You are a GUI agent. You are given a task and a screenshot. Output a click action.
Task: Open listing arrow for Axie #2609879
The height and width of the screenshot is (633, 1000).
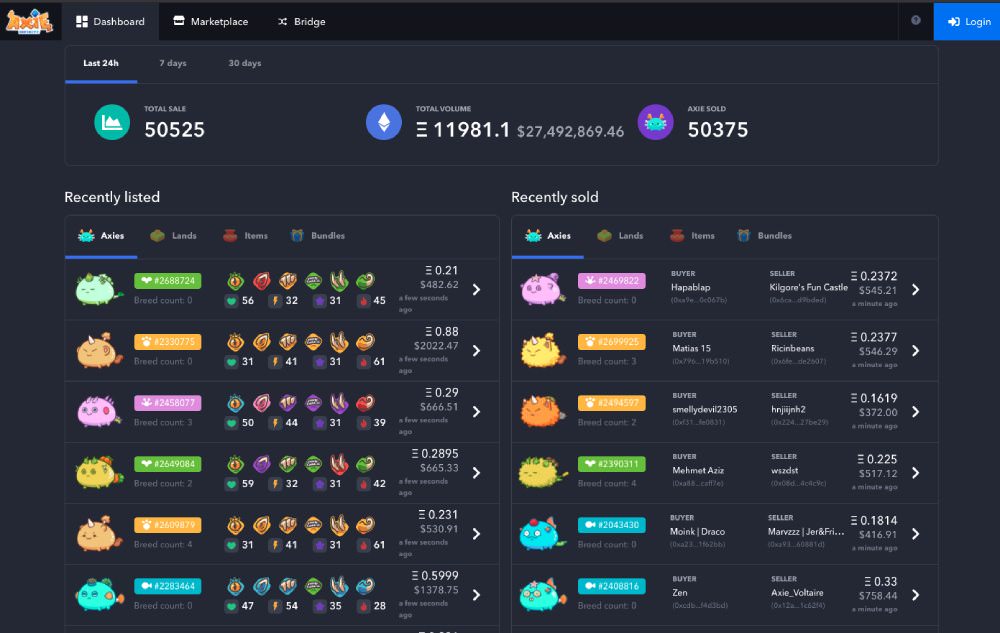476,534
